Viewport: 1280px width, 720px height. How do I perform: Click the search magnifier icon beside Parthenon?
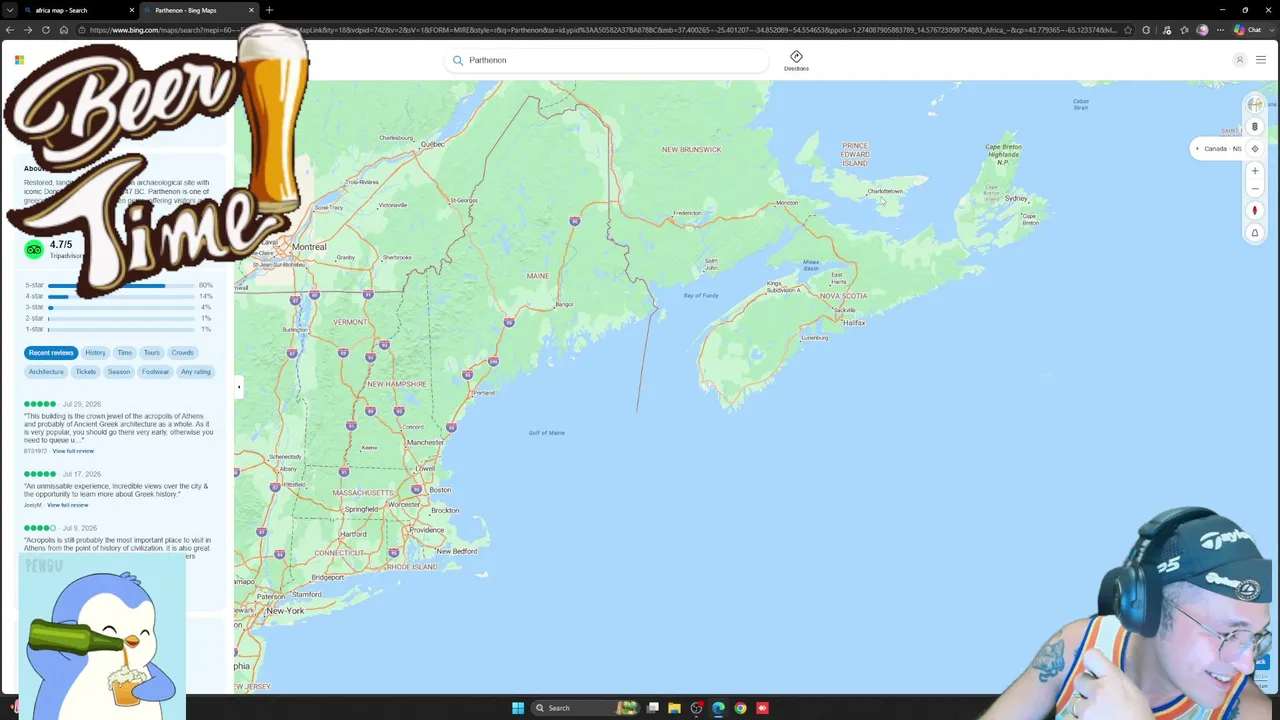(458, 60)
